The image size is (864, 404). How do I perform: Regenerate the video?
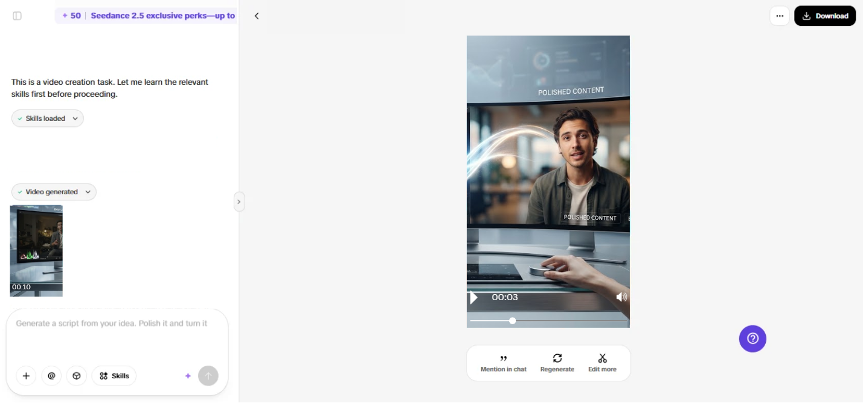(x=557, y=363)
